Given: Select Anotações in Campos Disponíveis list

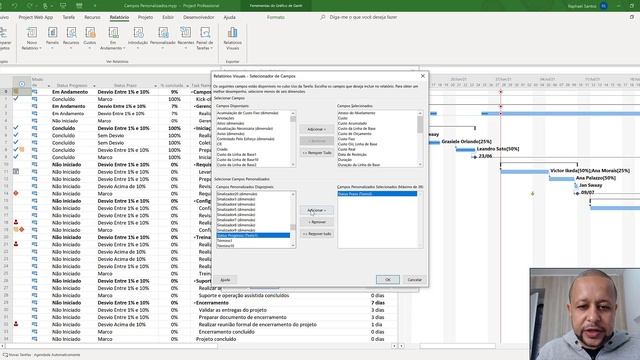Looking at the screenshot, I should [226, 118].
